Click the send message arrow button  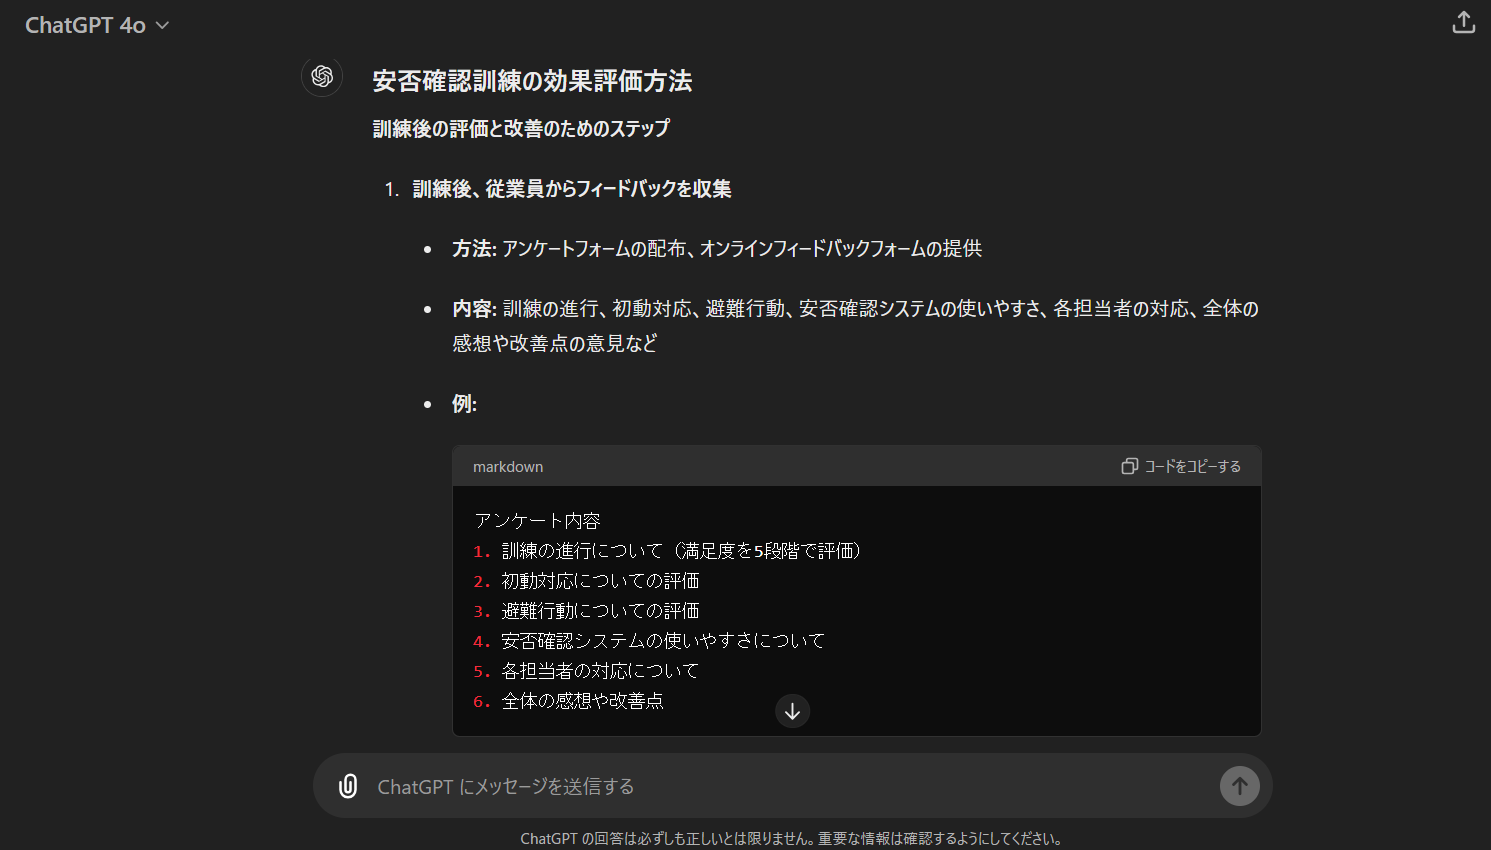pyautogui.click(x=1239, y=786)
